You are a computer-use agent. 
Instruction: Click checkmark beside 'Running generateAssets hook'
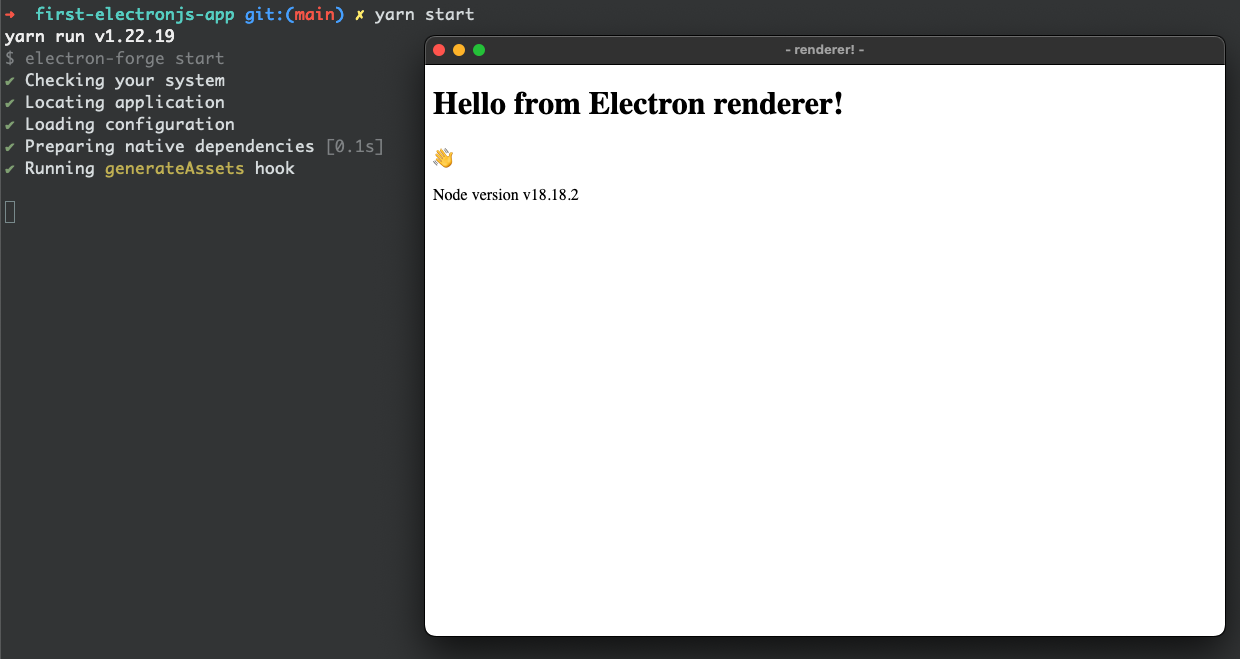click(x=10, y=168)
